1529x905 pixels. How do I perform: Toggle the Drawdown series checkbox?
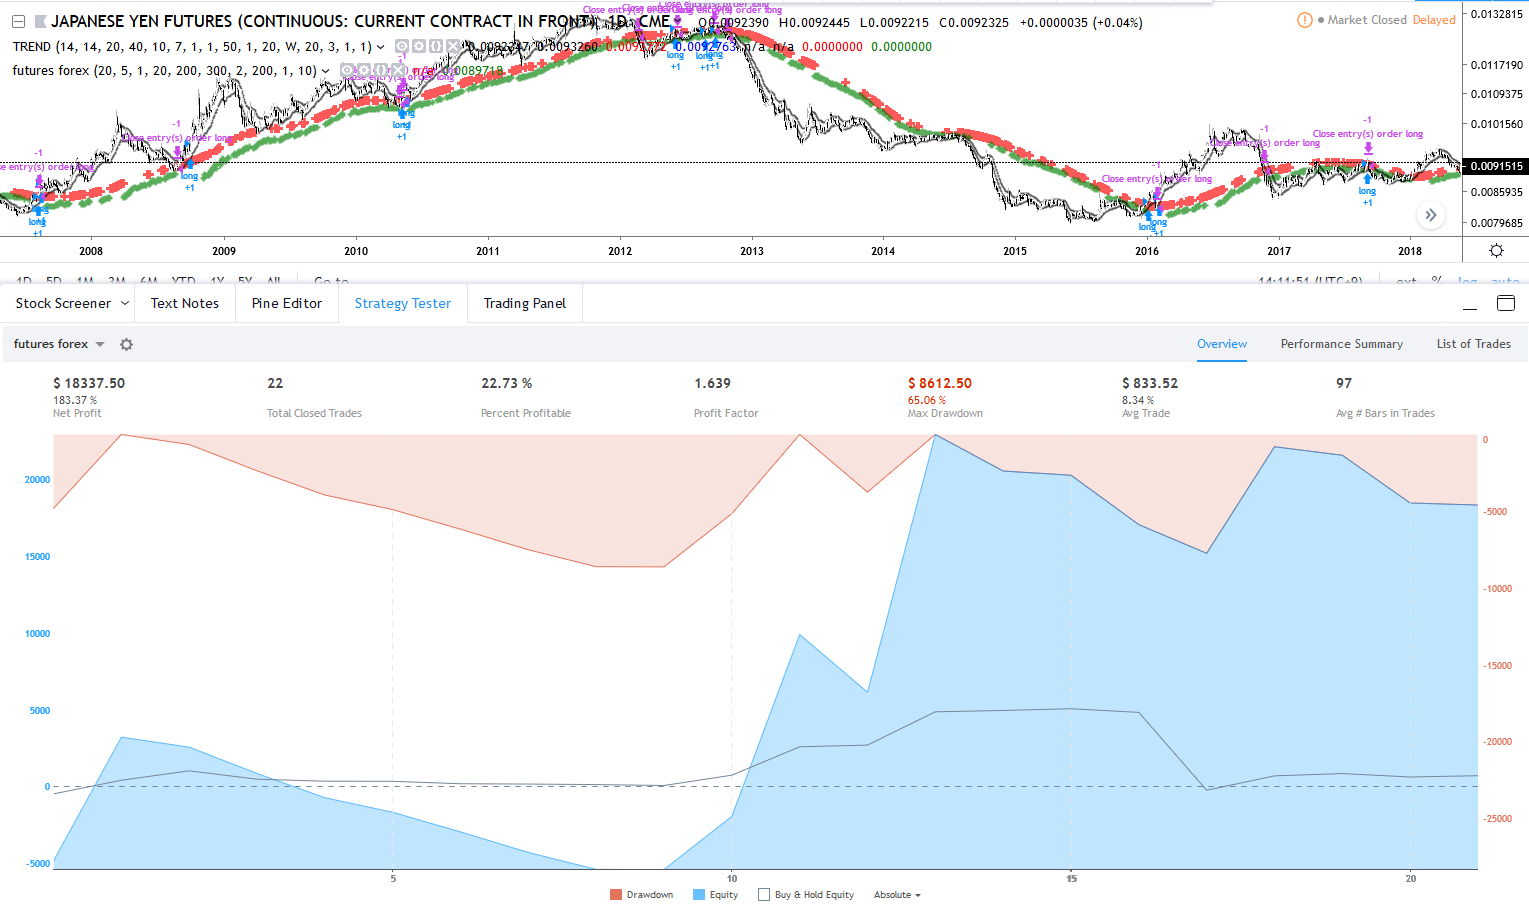616,895
